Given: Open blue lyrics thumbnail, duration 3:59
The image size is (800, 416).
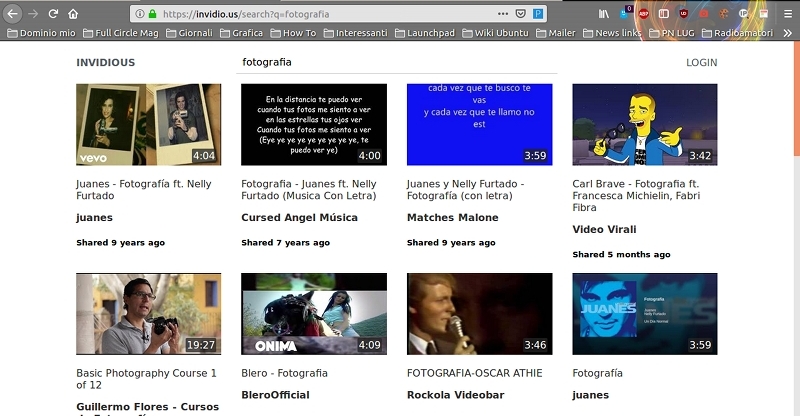Looking at the screenshot, I should pos(480,125).
